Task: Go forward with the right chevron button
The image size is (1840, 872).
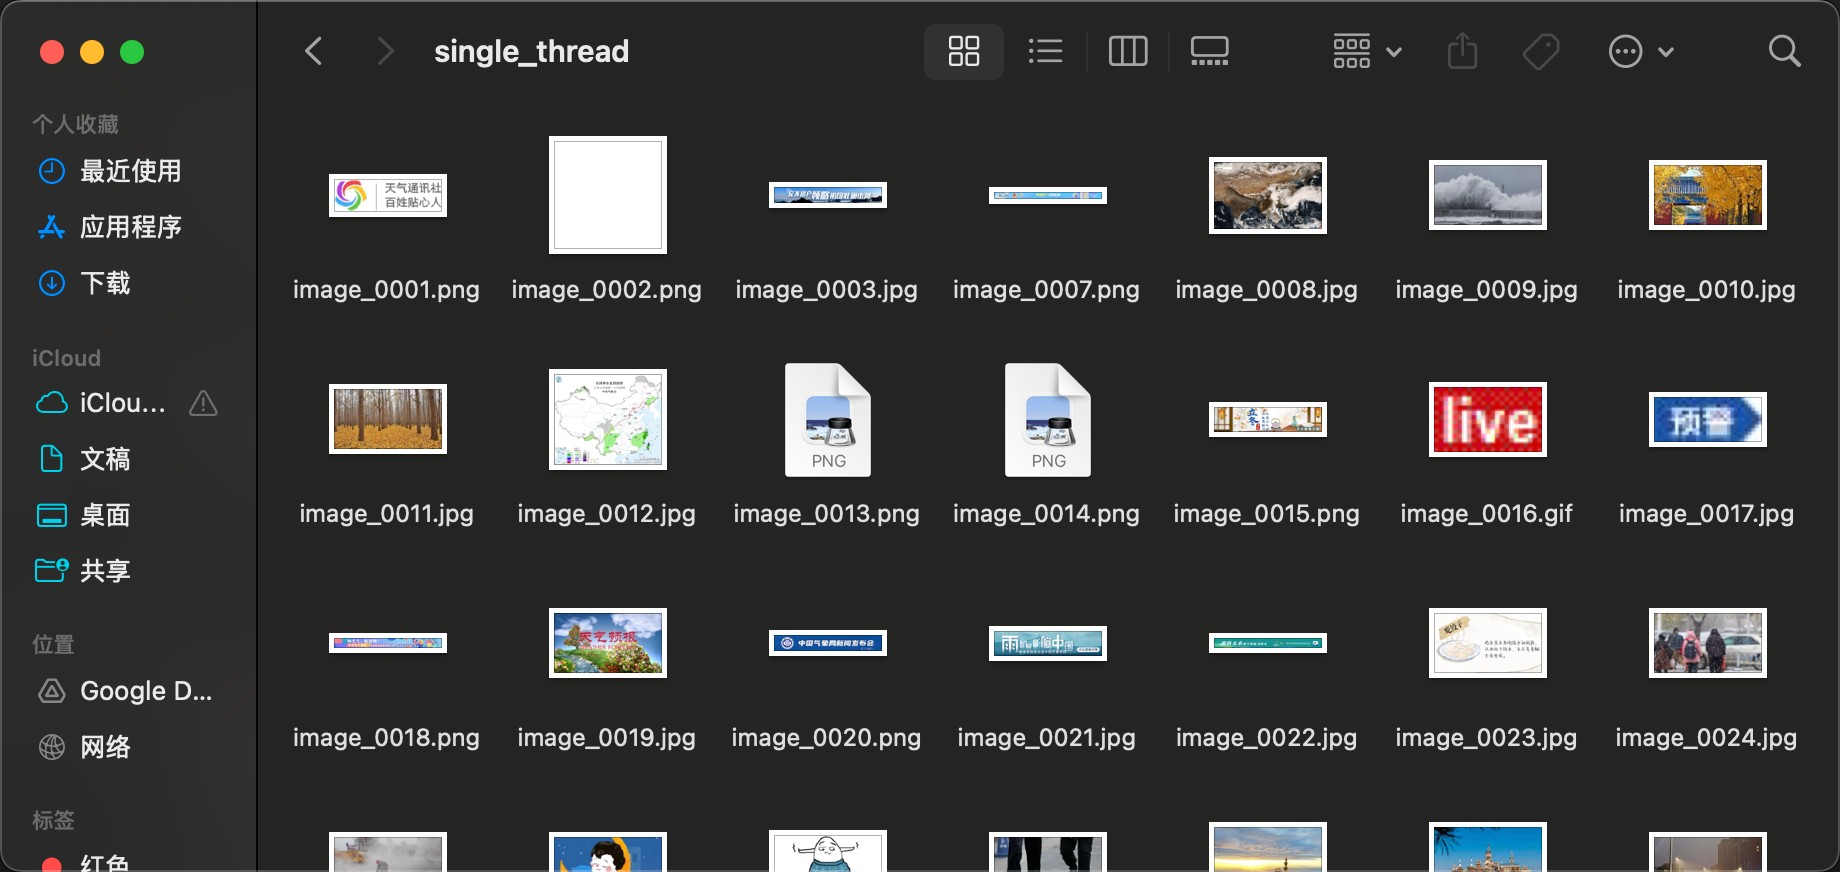Action: click(x=385, y=51)
